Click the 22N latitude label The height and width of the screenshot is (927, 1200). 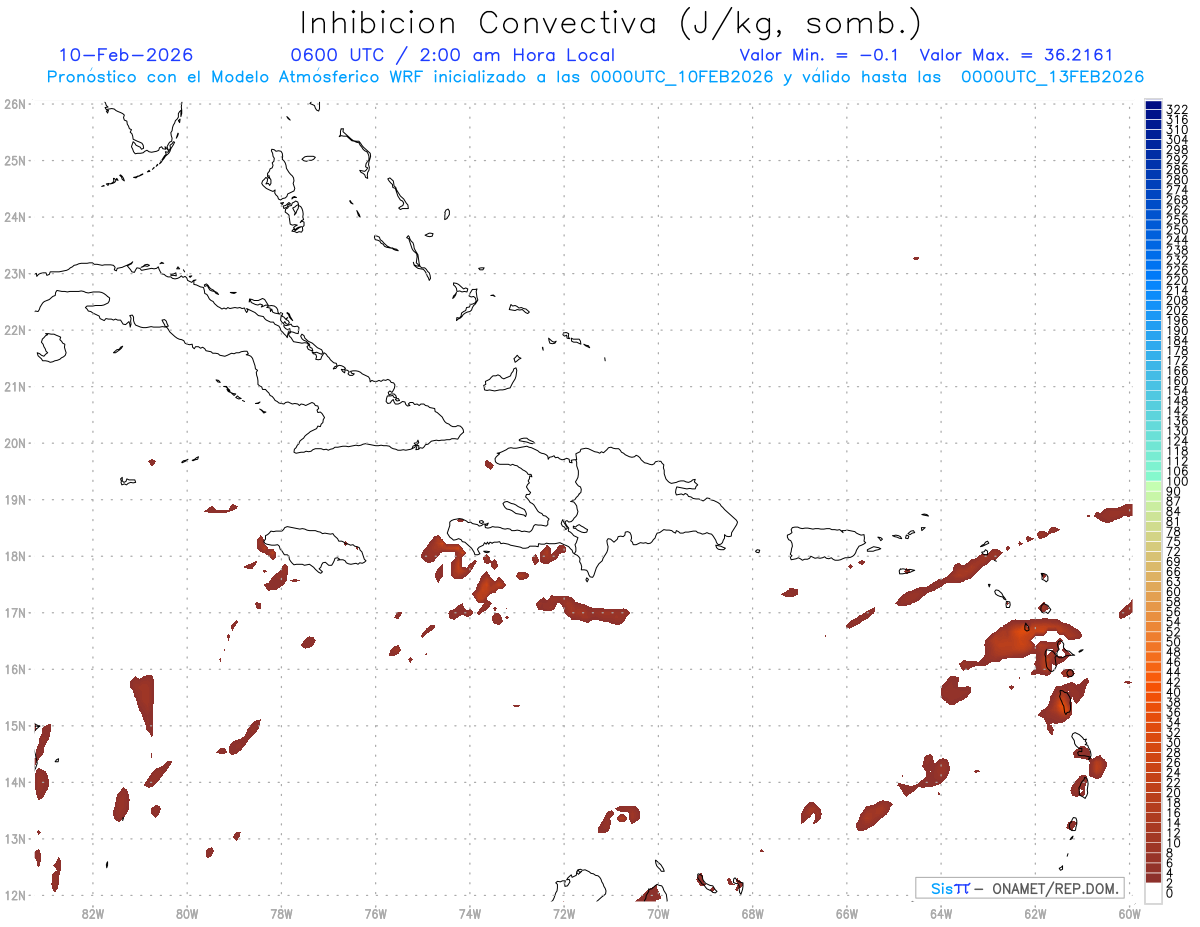point(15,330)
